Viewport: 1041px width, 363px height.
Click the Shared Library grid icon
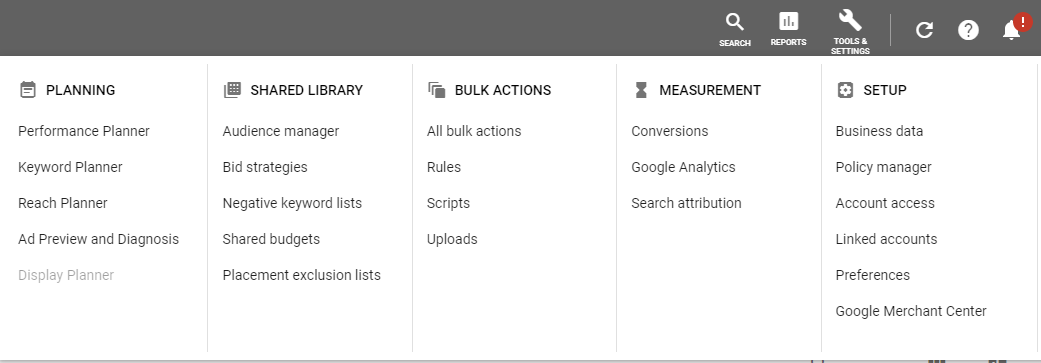point(232,90)
